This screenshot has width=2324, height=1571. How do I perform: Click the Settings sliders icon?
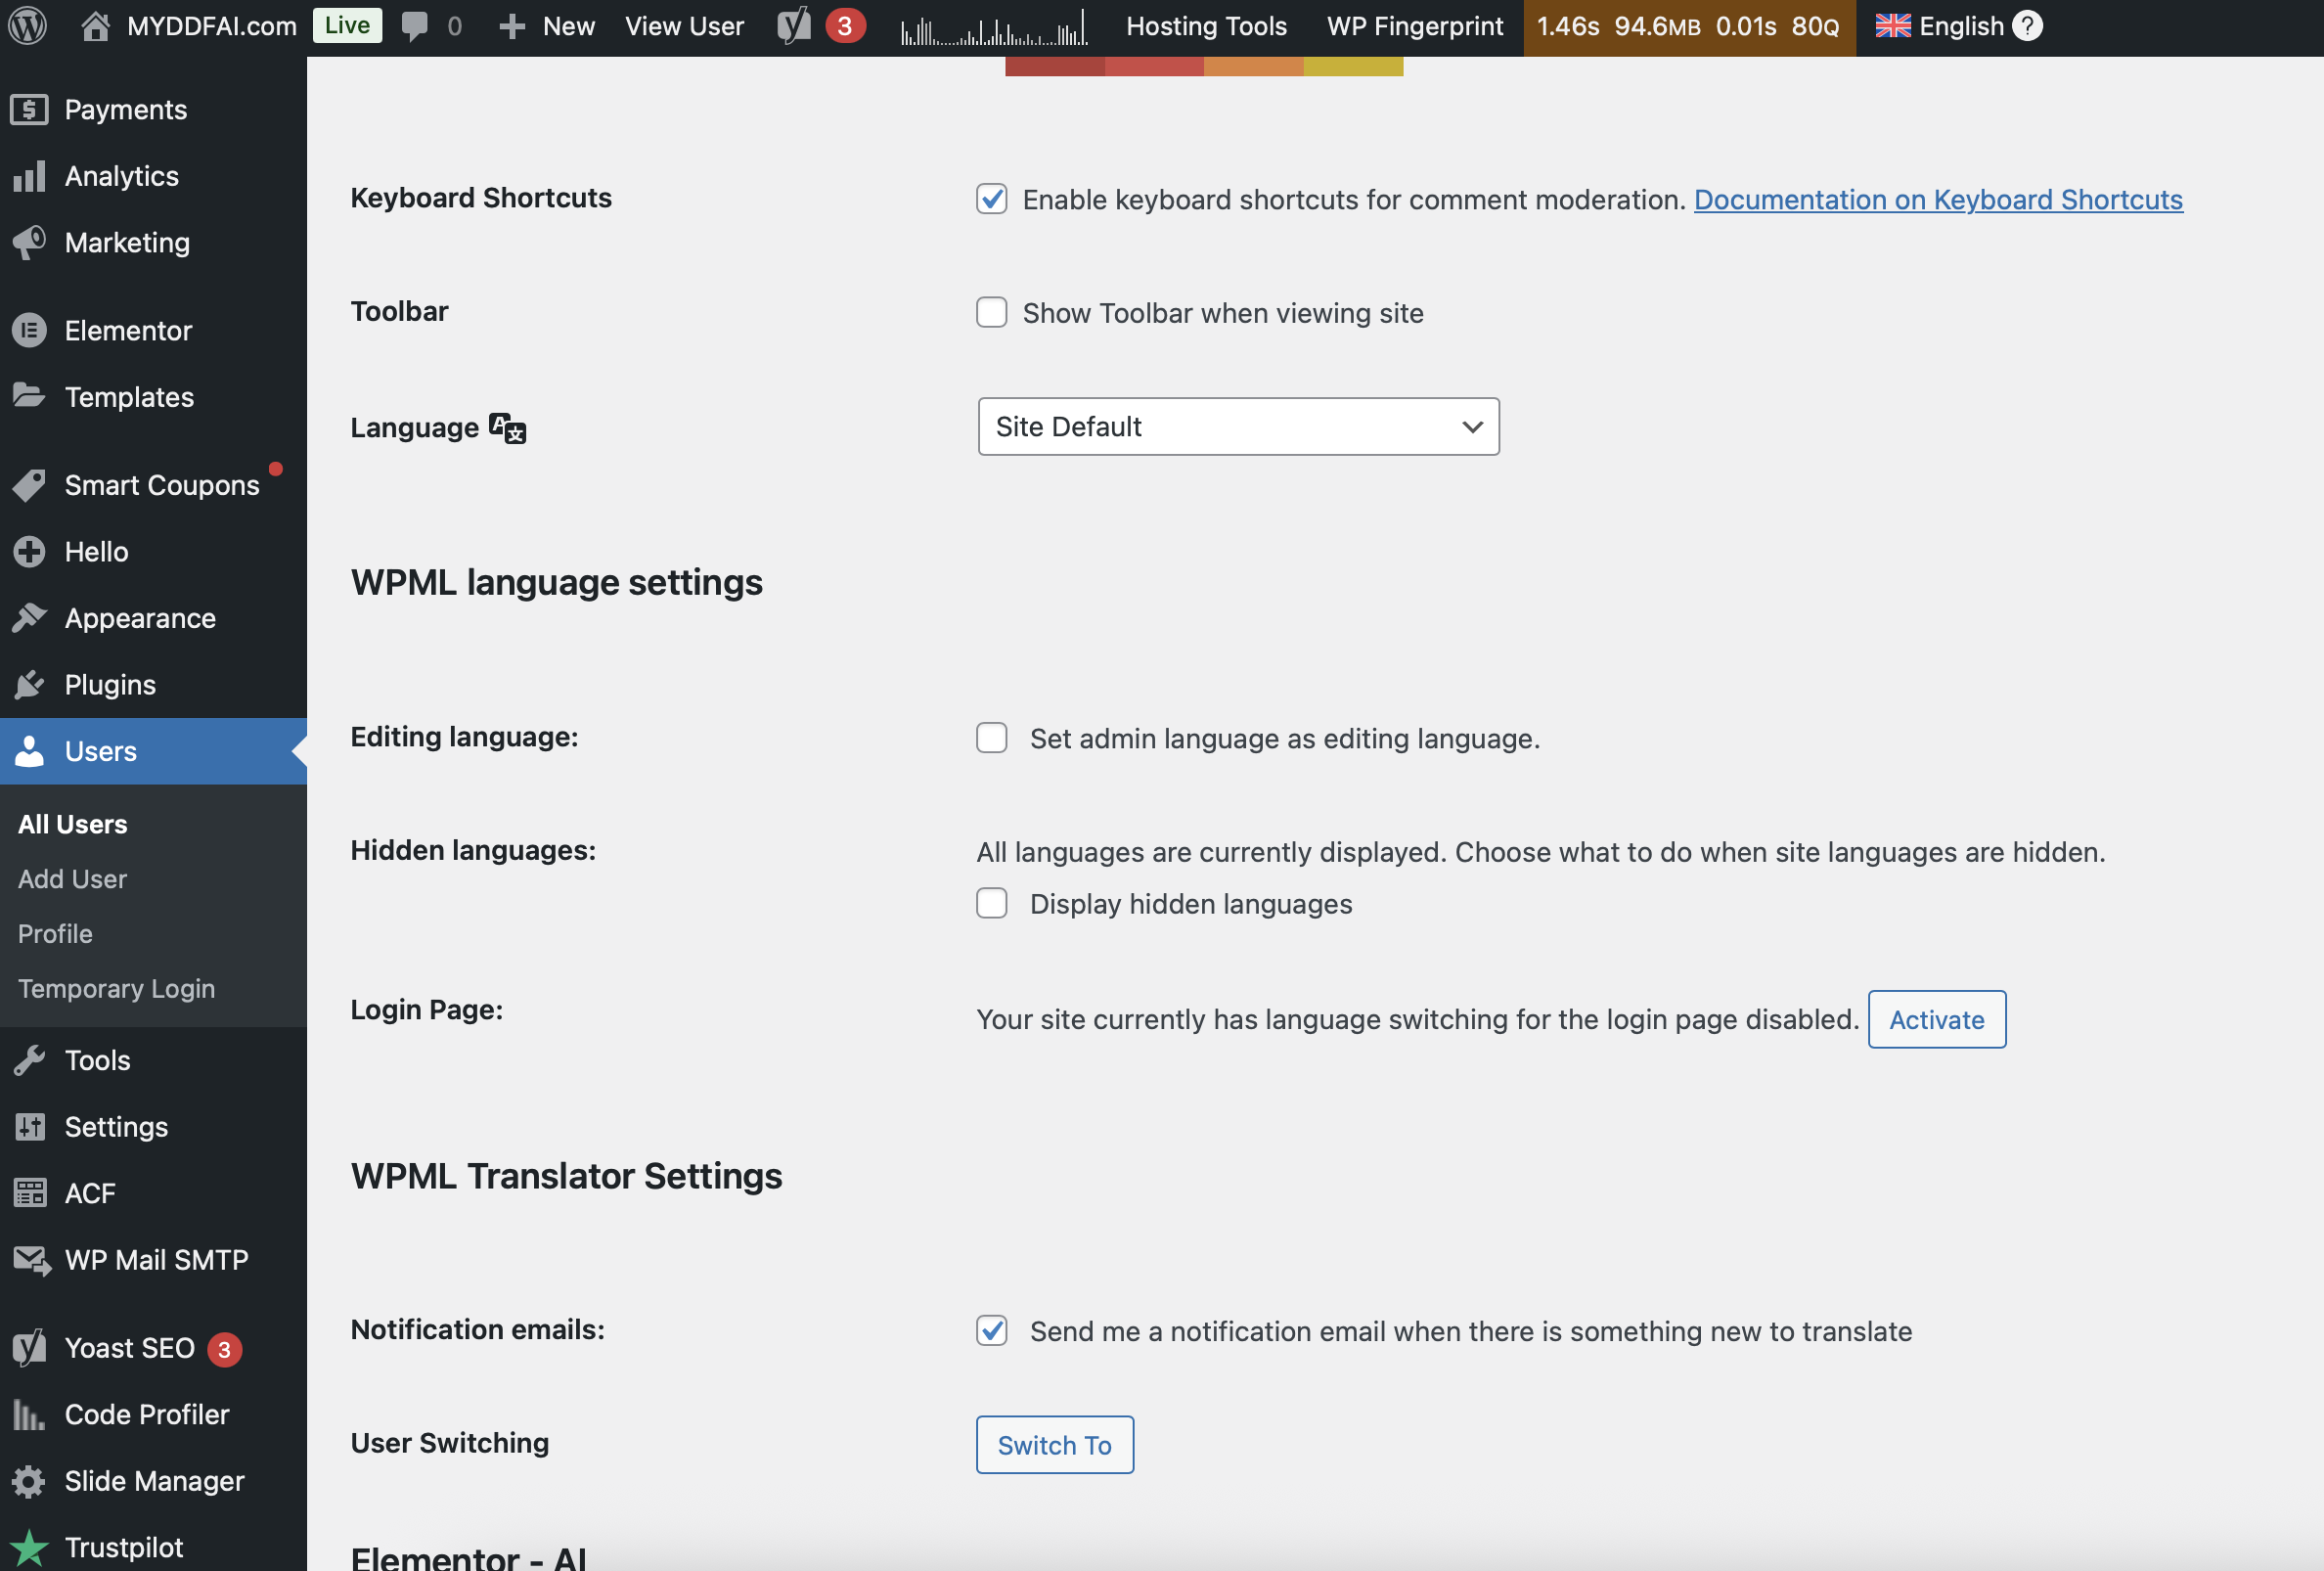pos(29,1127)
